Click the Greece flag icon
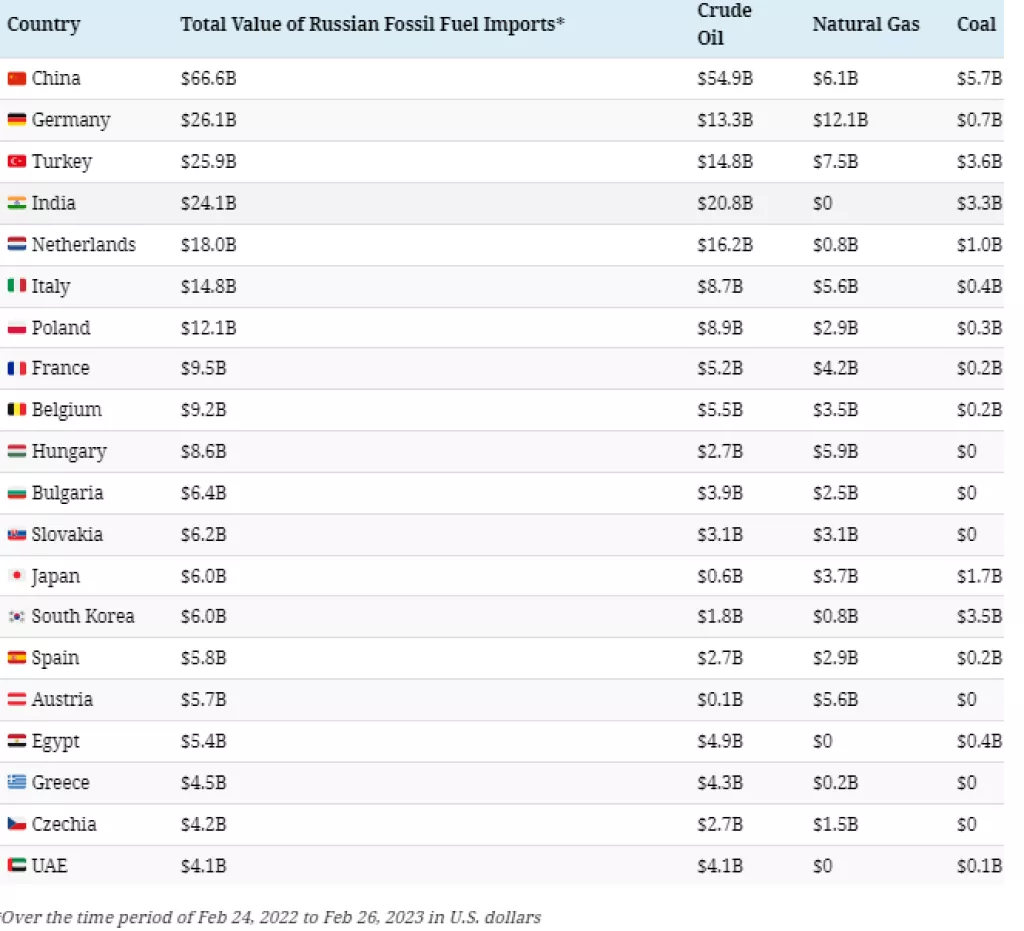 coord(16,783)
